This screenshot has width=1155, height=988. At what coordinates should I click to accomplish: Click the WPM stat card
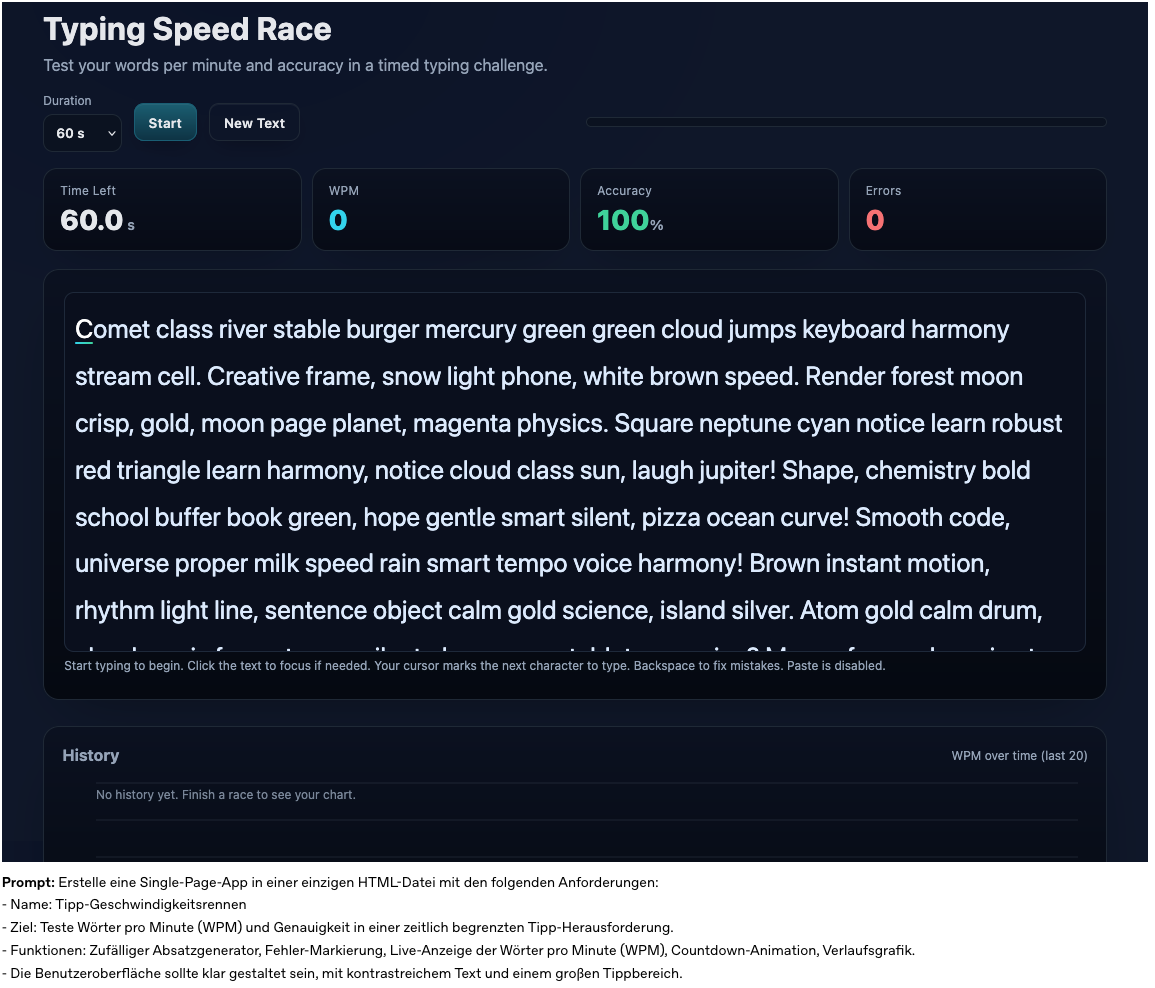(x=440, y=210)
